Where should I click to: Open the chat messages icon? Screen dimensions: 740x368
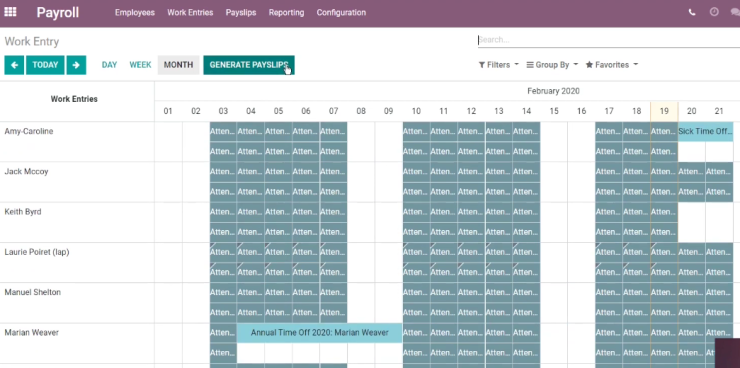(735, 13)
